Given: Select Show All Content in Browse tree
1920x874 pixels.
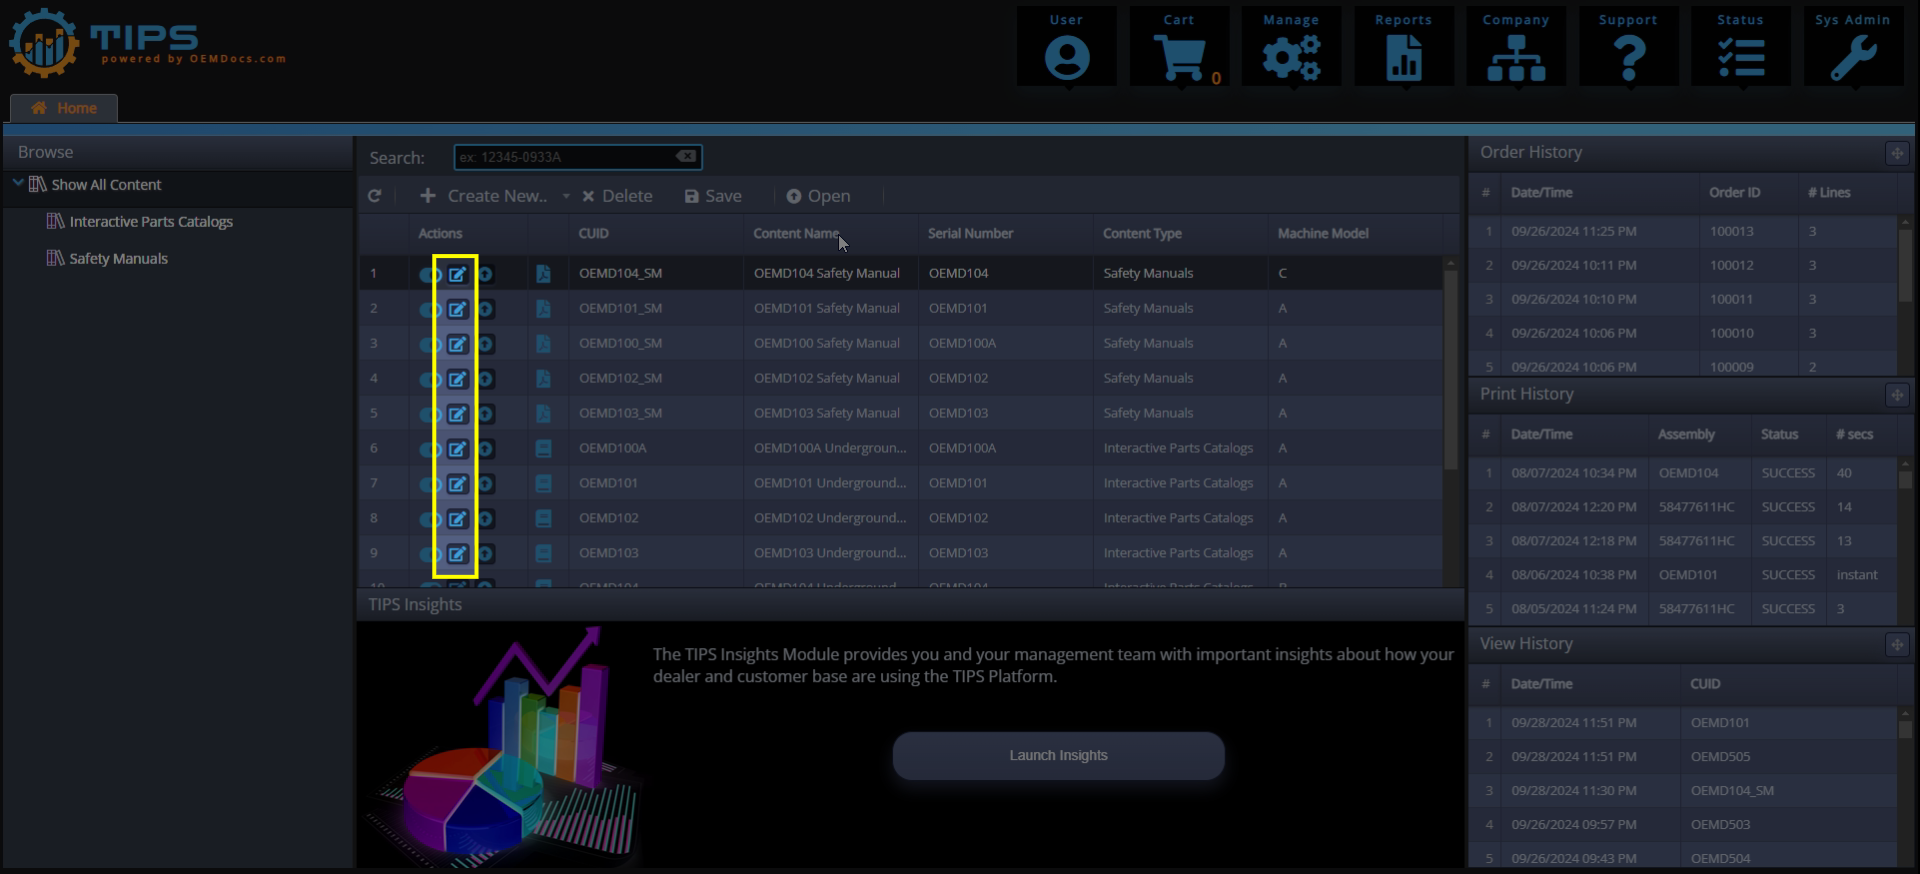Looking at the screenshot, I should coord(106,184).
